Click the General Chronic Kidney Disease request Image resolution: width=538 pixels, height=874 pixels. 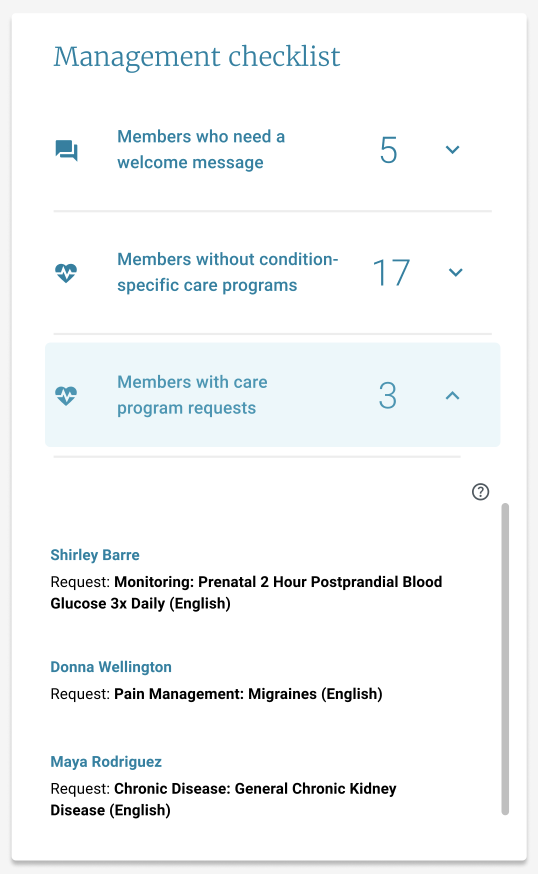224,799
